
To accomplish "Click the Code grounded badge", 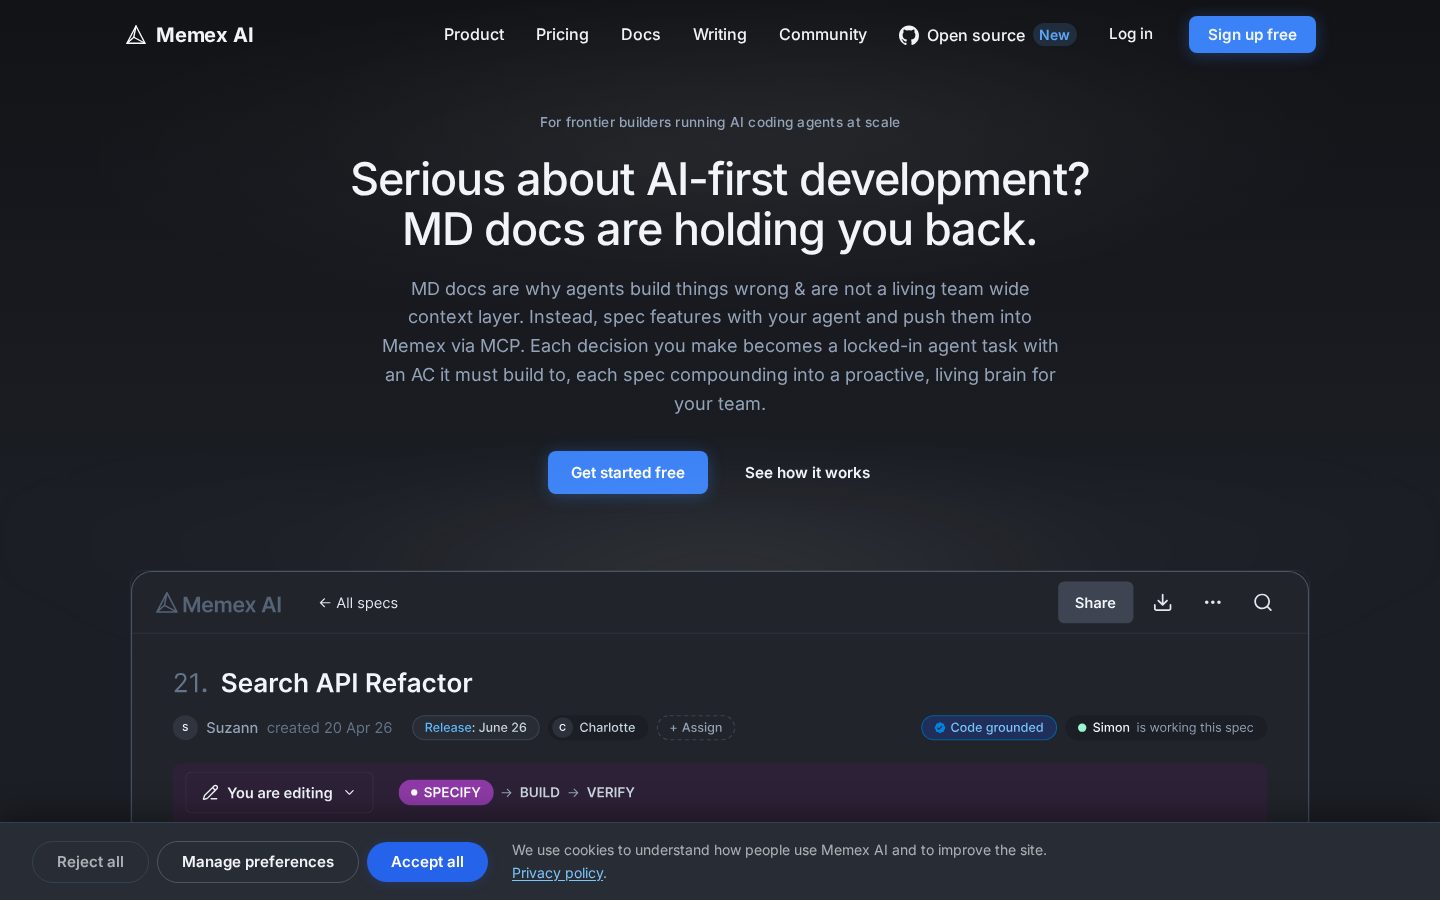I will tap(989, 728).
